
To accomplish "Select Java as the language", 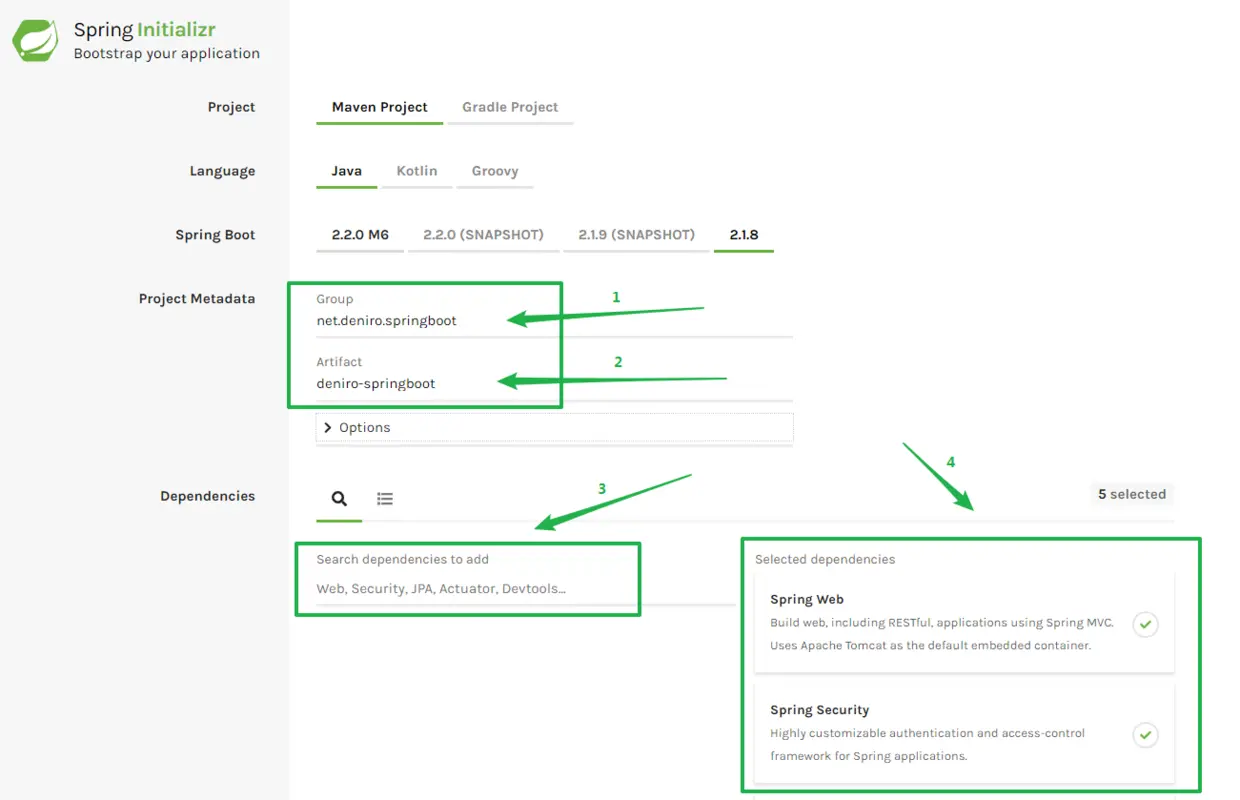I will point(346,171).
